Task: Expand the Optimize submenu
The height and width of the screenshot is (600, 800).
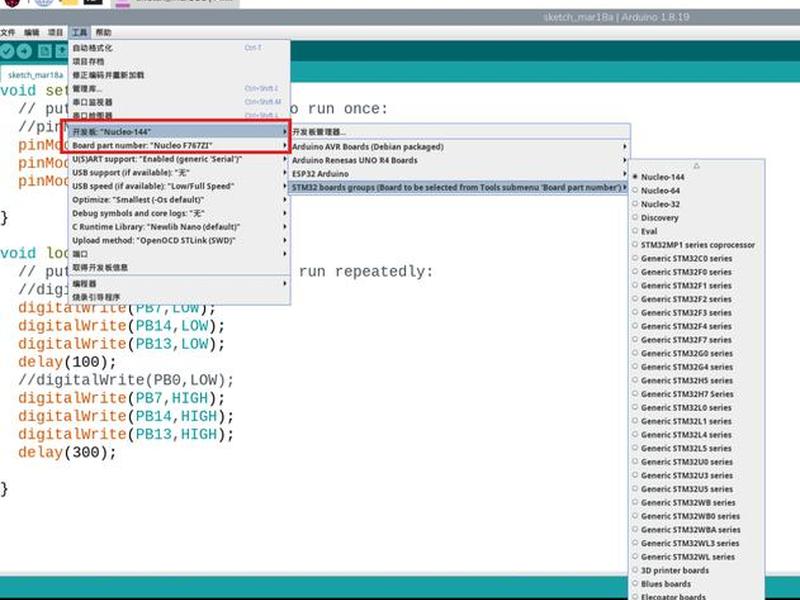Action: point(180,199)
